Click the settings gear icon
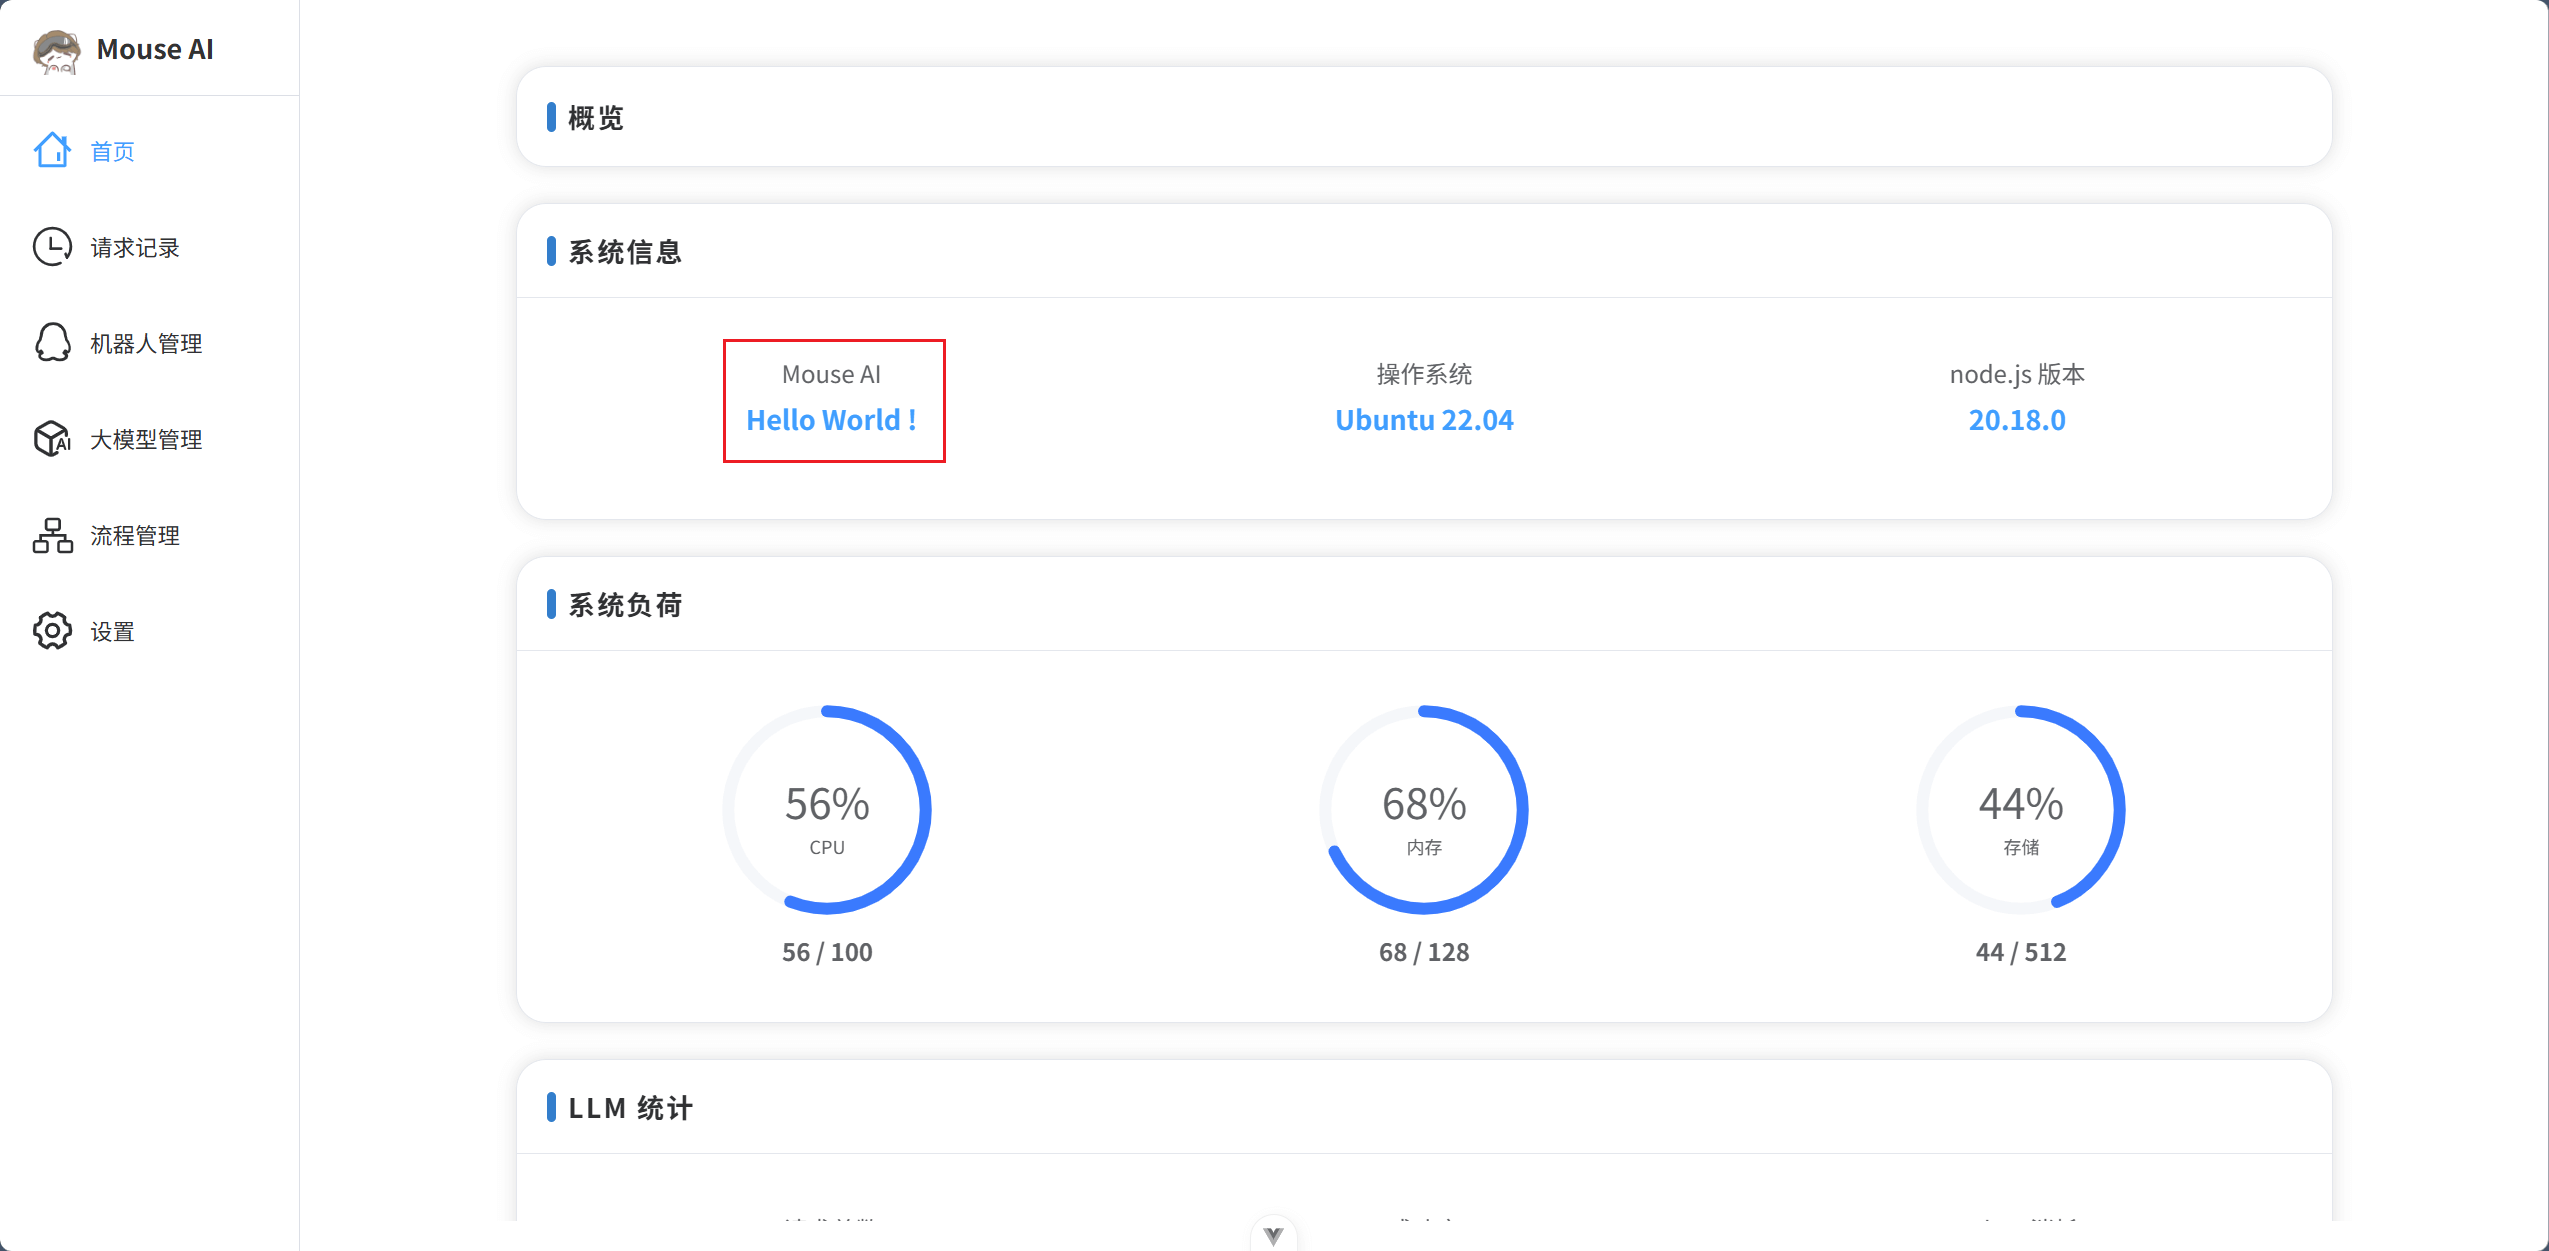2549x1251 pixels. (52, 631)
